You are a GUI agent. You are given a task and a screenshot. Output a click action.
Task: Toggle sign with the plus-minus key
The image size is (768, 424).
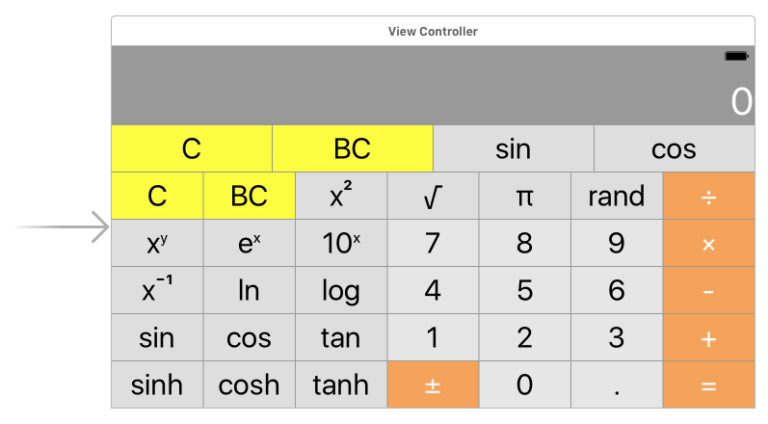point(433,385)
